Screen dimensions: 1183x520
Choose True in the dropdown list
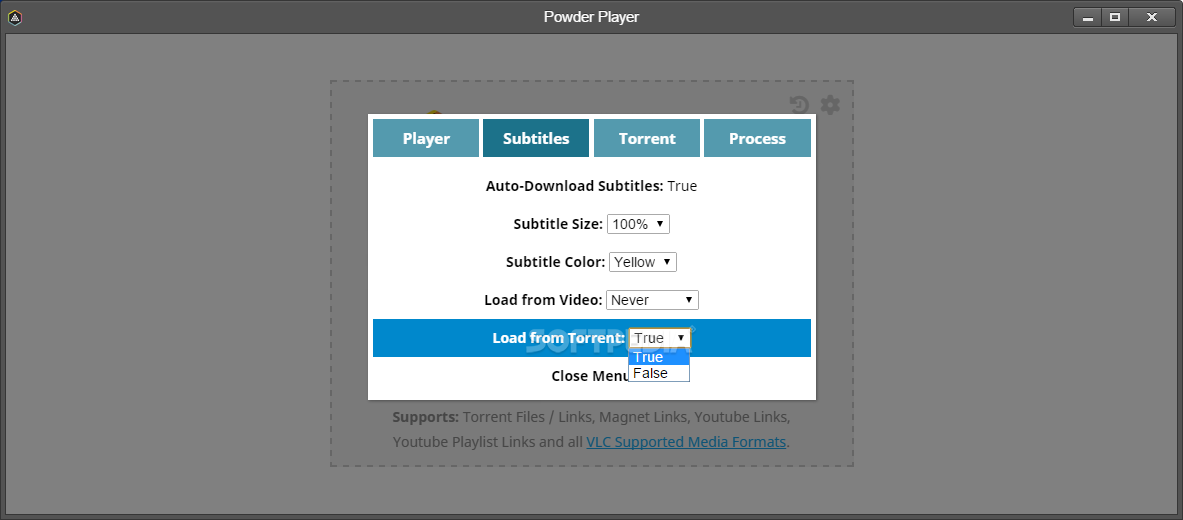tap(659, 357)
